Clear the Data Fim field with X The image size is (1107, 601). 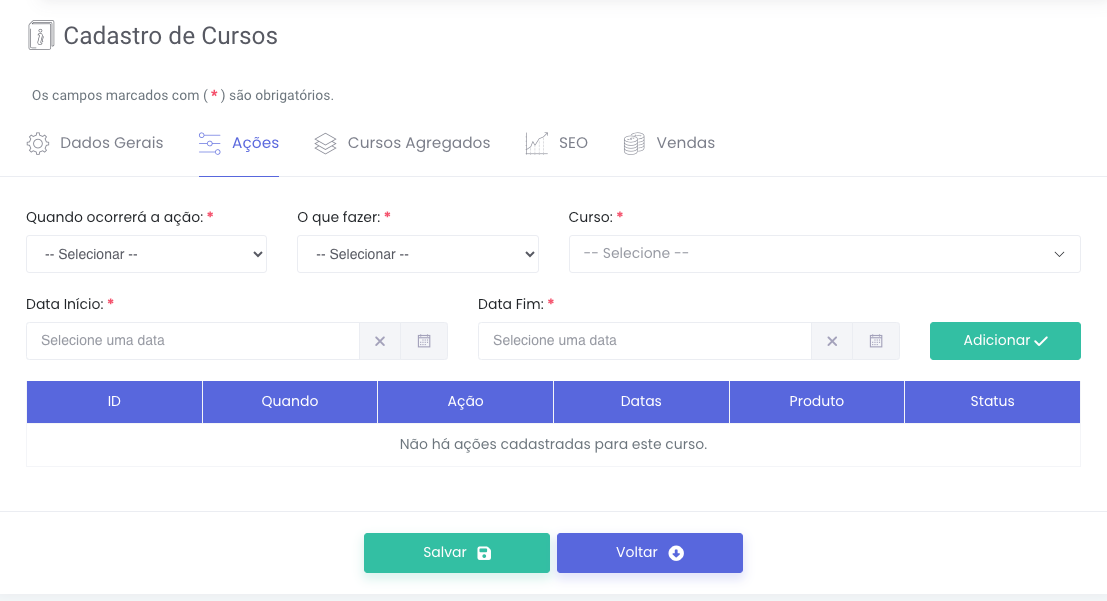(x=832, y=341)
